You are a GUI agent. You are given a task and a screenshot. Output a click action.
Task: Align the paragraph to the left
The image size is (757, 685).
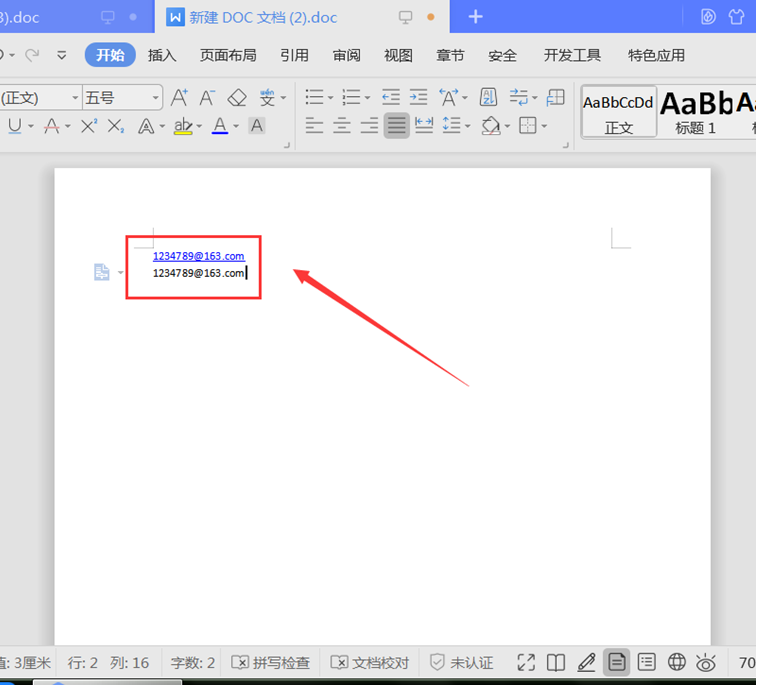click(x=314, y=126)
